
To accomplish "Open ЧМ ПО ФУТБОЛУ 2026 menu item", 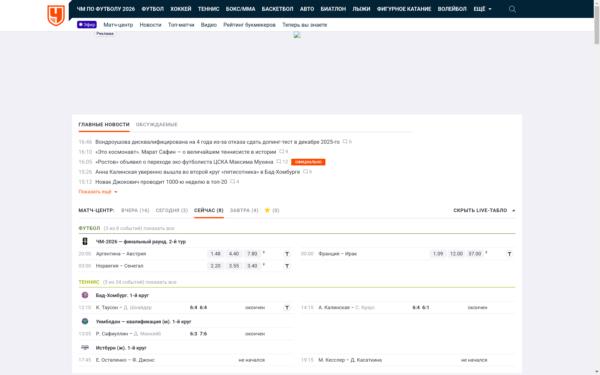I will 106,9.
